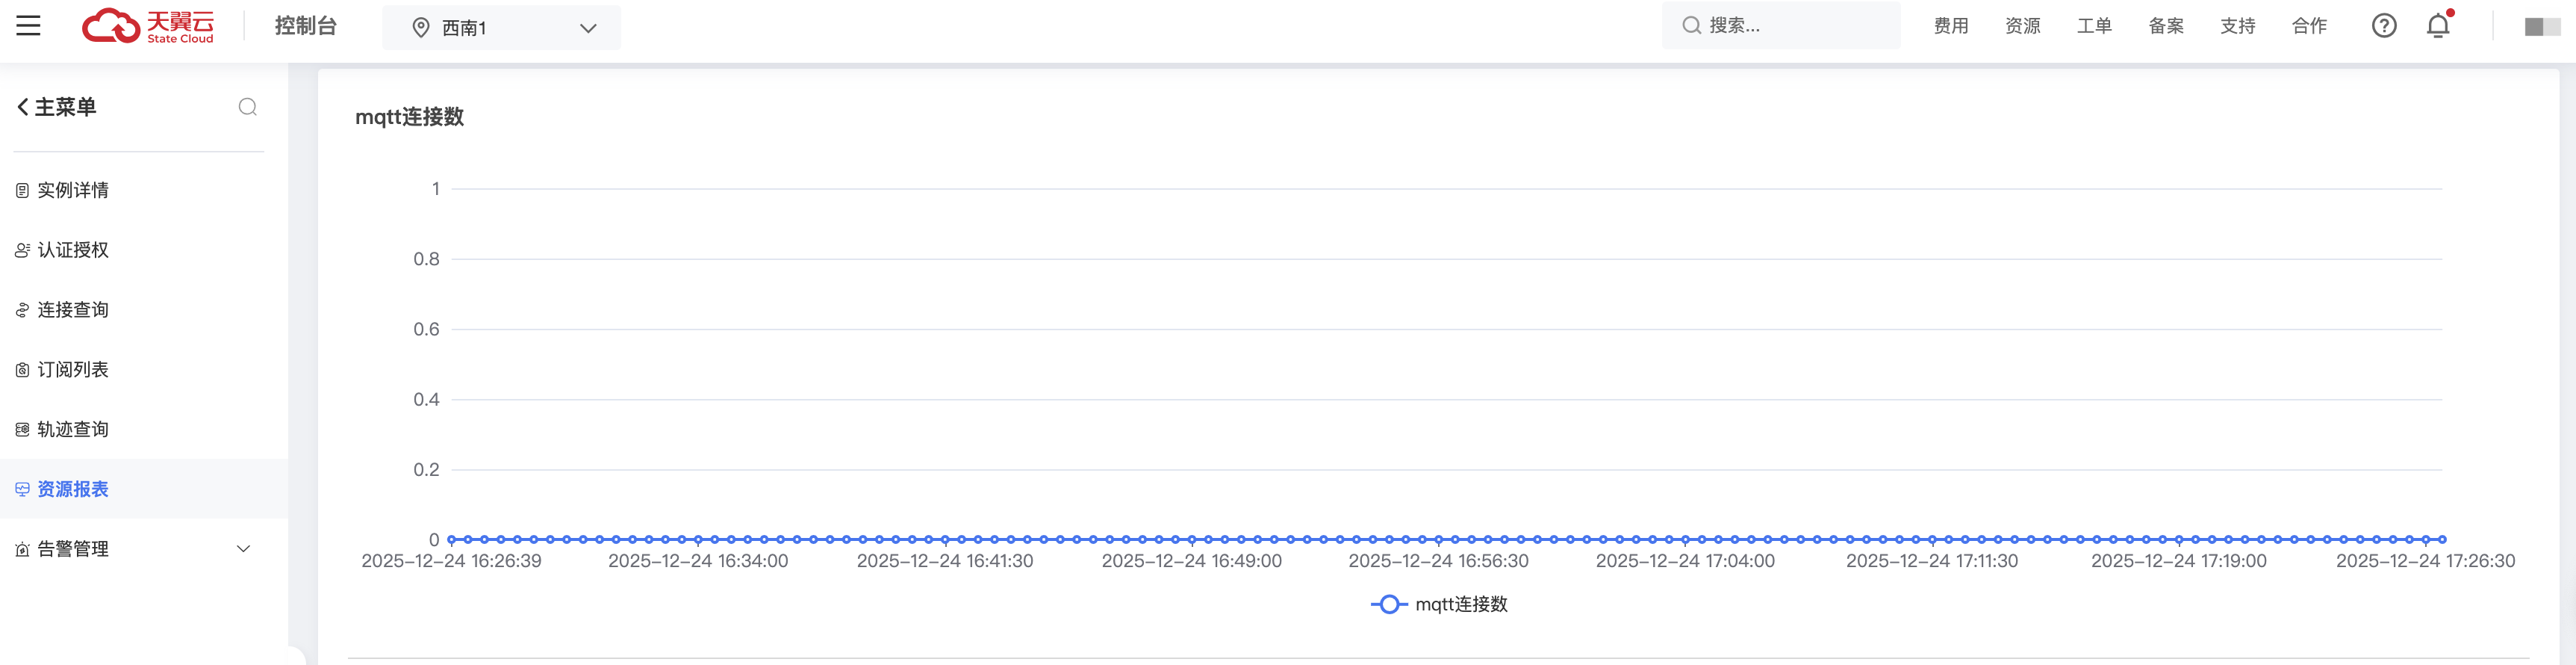
Task: Click the 费用 header link
Action: (1950, 26)
